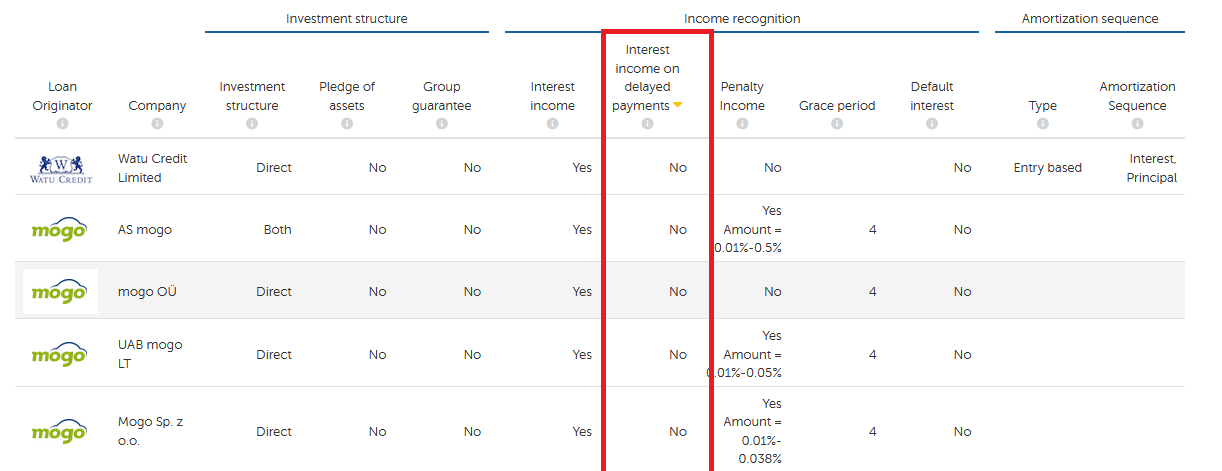Click the mogo OÜ logo thumbnail

click(x=61, y=292)
